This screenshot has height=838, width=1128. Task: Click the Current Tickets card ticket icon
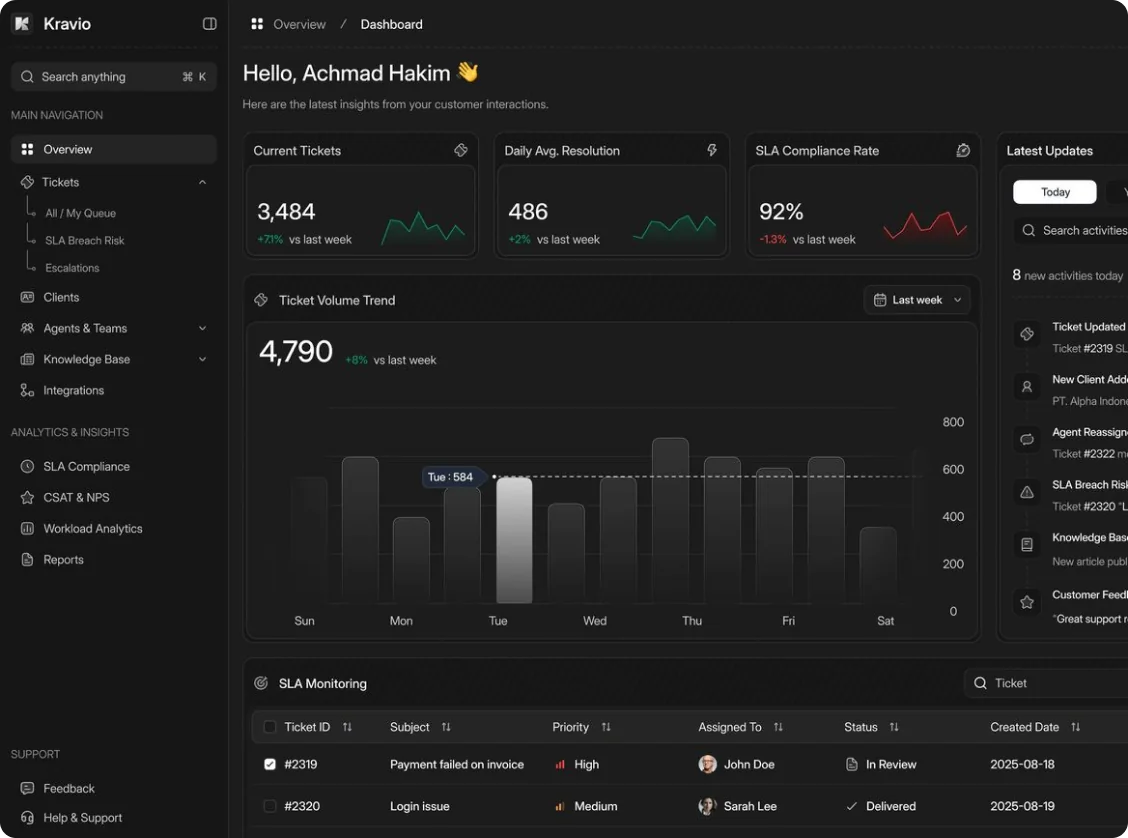(x=461, y=150)
